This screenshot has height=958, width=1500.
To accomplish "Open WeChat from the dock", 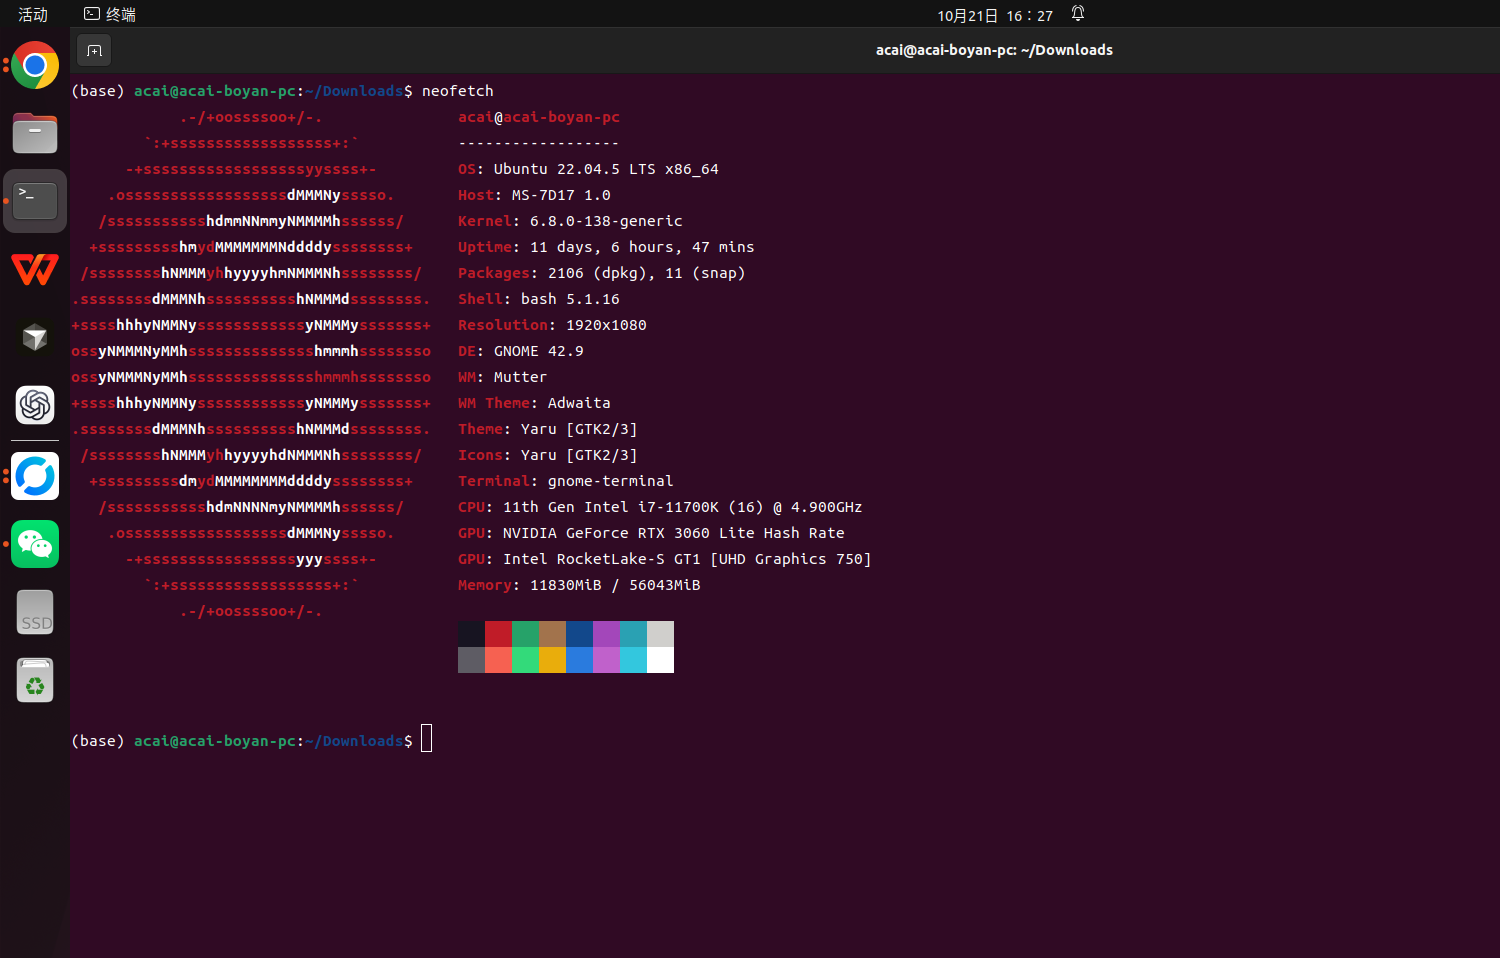I will pyautogui.click(x=35, y=544).
